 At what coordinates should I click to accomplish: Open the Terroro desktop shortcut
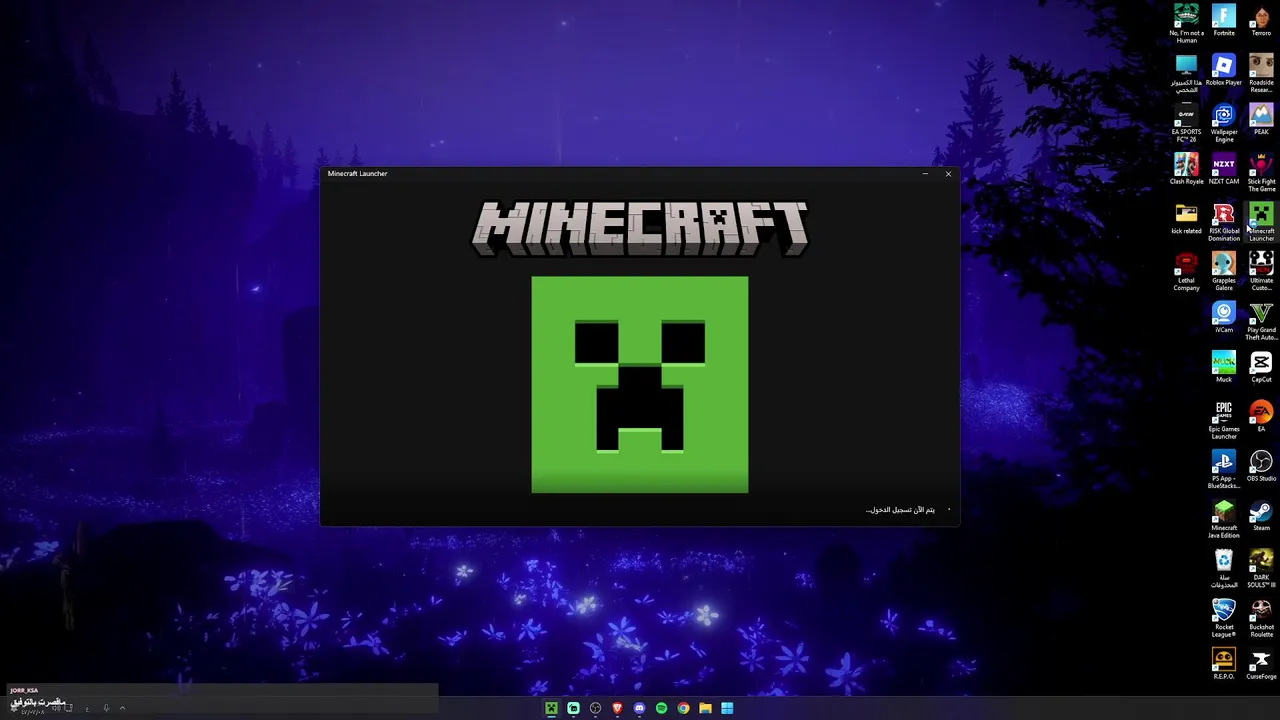click(x=1261, y=20)
